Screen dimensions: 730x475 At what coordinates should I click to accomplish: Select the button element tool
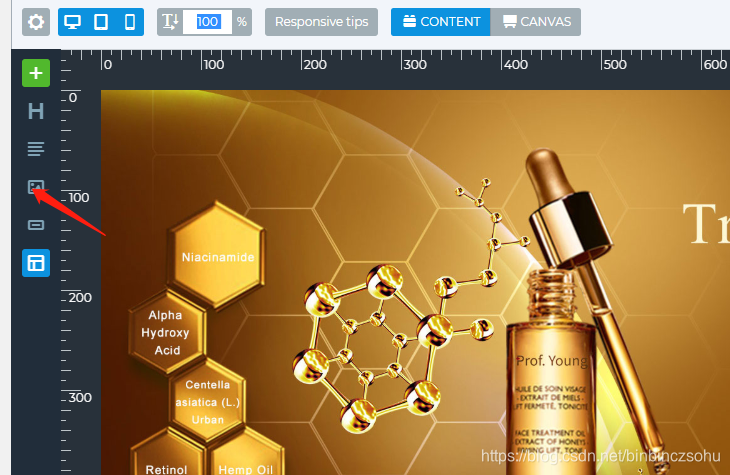coord(36,225)
